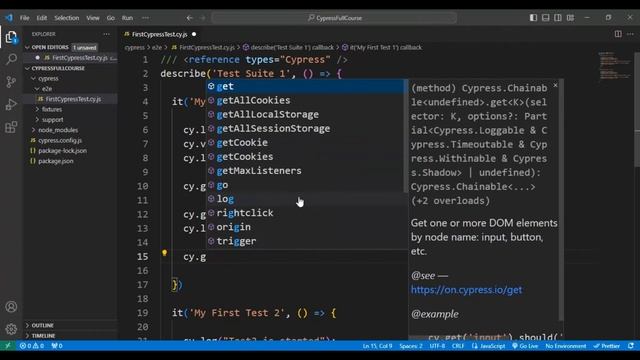Open package-lock.json in explorer
640x360 pixels.
(62, 151)
